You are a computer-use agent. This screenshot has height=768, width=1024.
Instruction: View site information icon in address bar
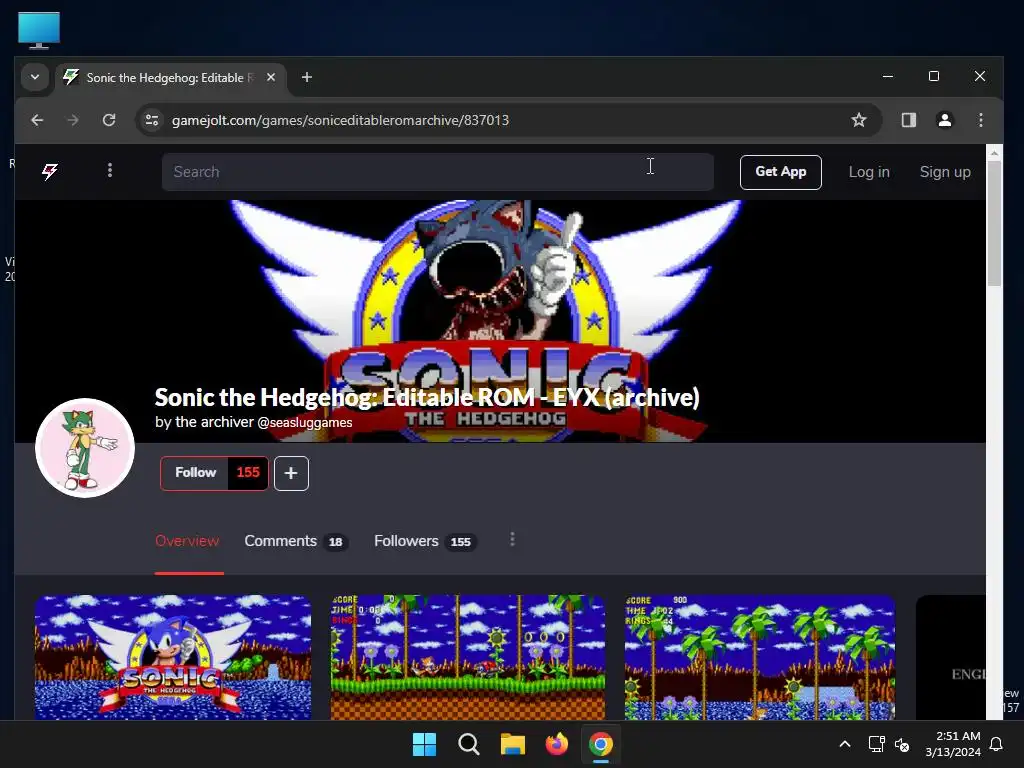pyautogui.click(x=152, y=120)
